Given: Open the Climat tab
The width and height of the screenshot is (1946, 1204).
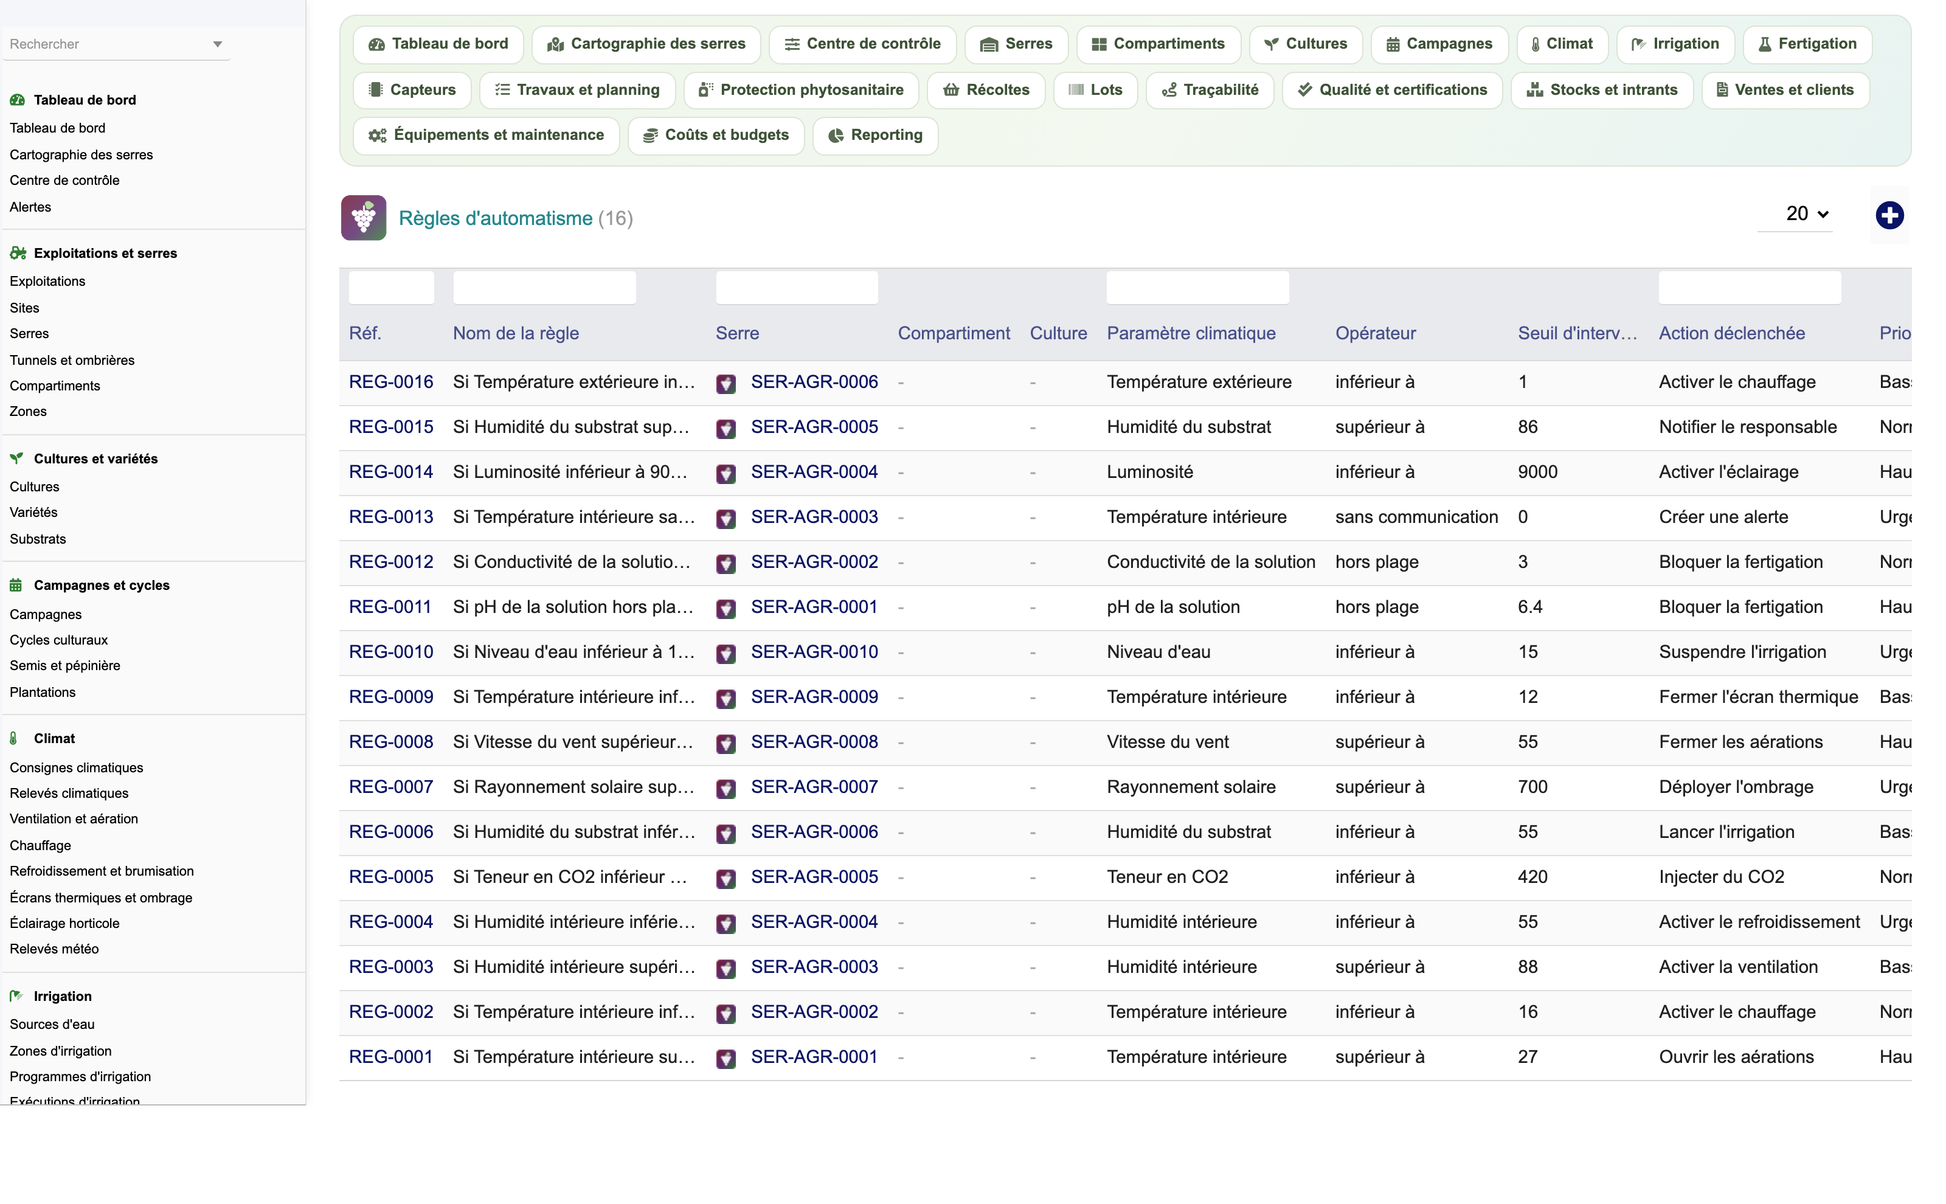Looking at the screenshot, I should click(x=1562, y=44).
